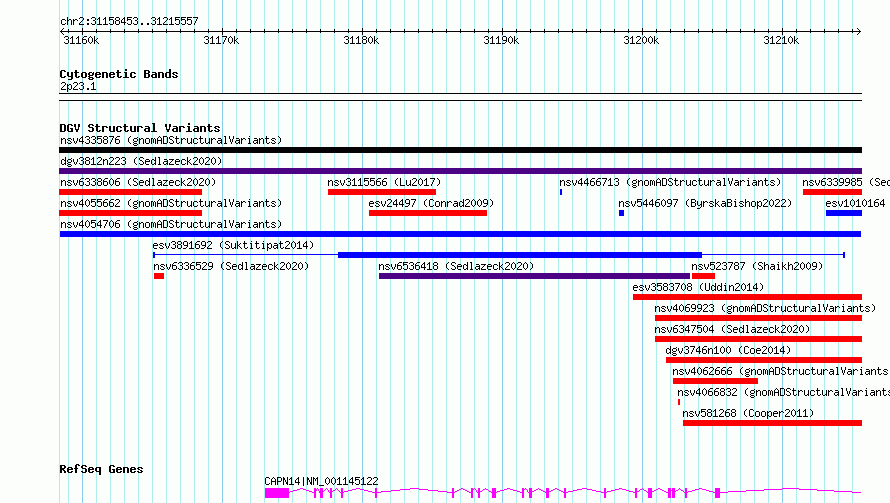This screenshot has height=503, width=890.
Task: Open nsv6347504 (Sedlazeck2020) label
Action: click(x=732, y=329)
